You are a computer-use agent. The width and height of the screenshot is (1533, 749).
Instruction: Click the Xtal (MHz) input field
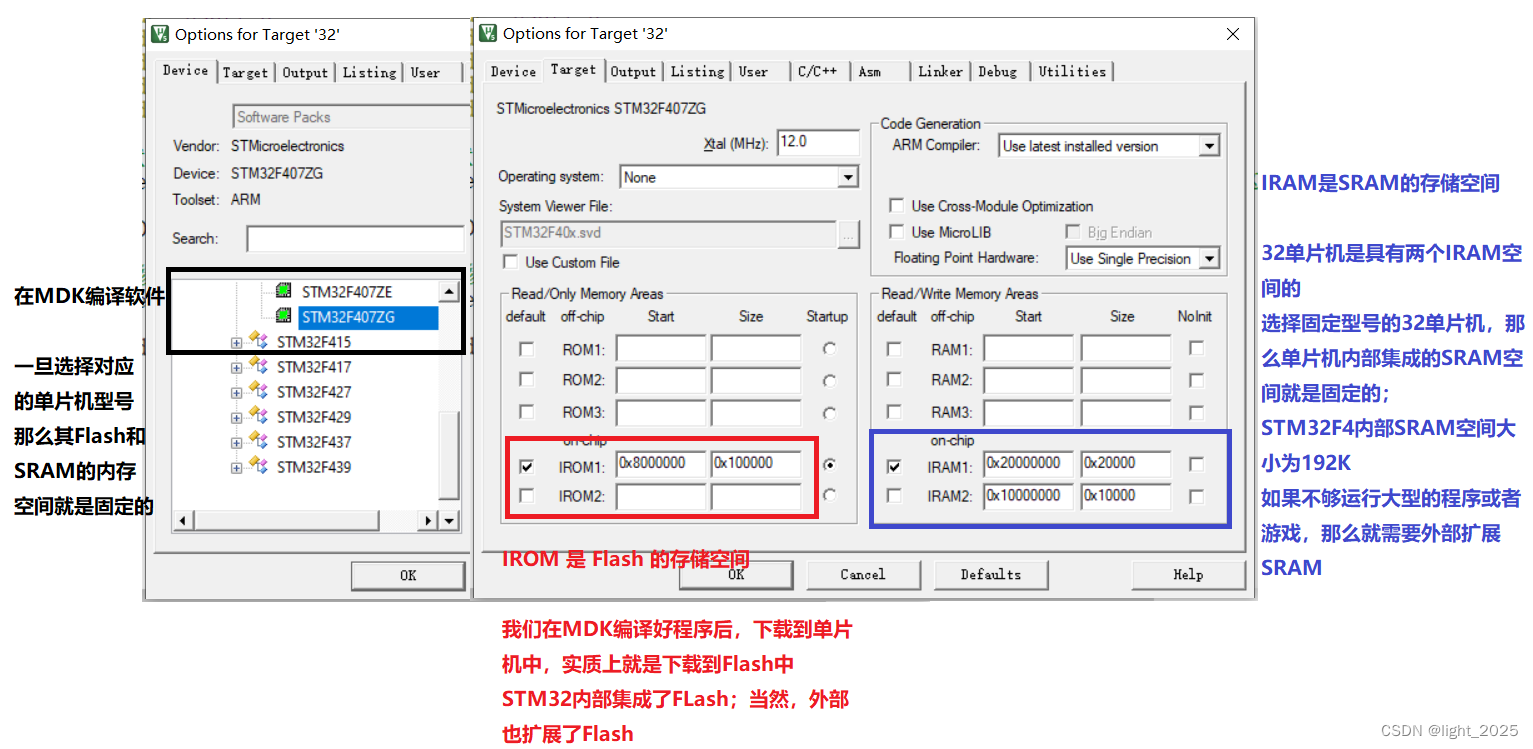[x=817, y=142]
